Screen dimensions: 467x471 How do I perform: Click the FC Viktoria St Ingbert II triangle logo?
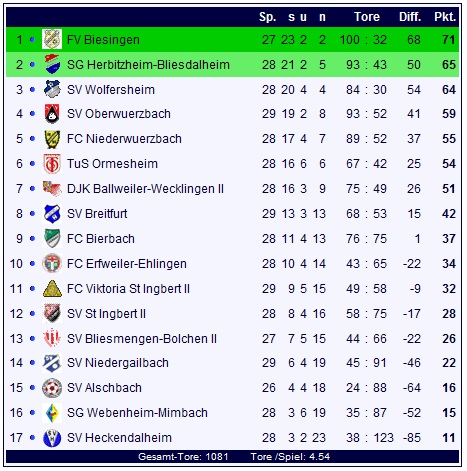click(x=52, y=289)
